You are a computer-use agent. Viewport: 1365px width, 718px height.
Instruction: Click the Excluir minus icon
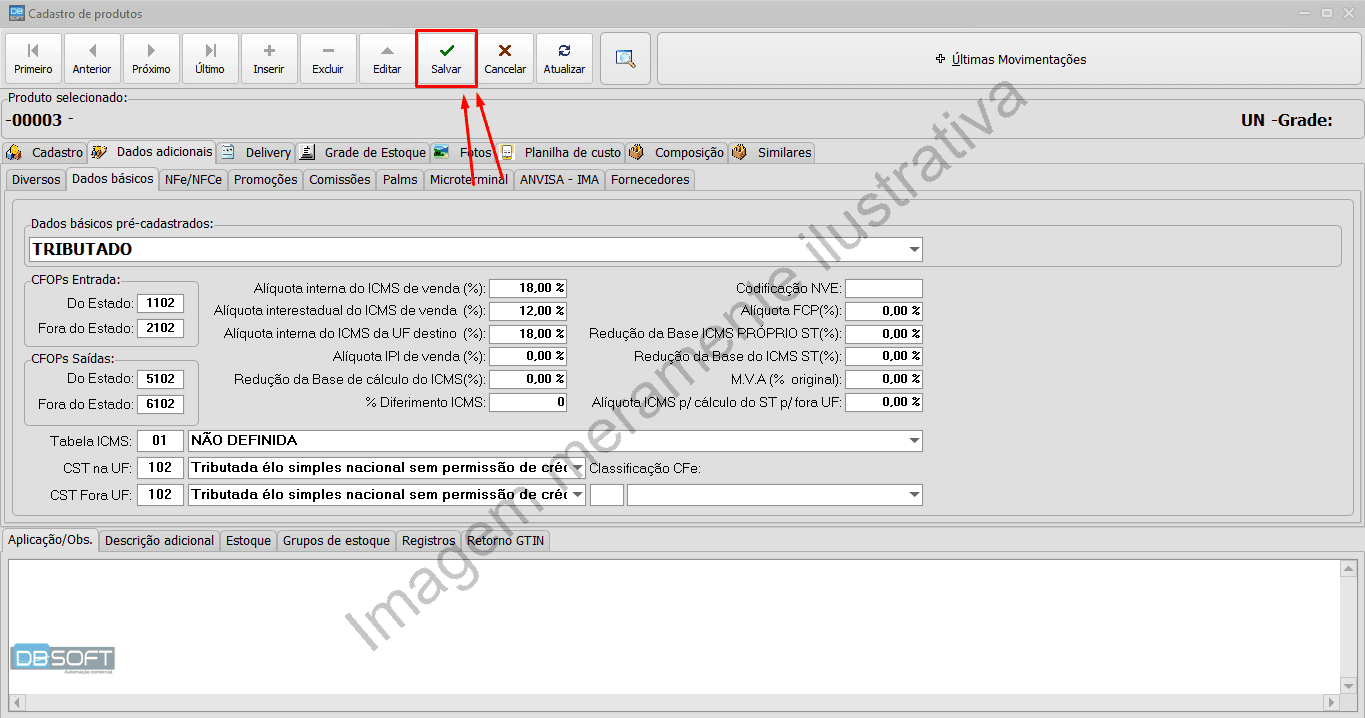click(328, 49)
